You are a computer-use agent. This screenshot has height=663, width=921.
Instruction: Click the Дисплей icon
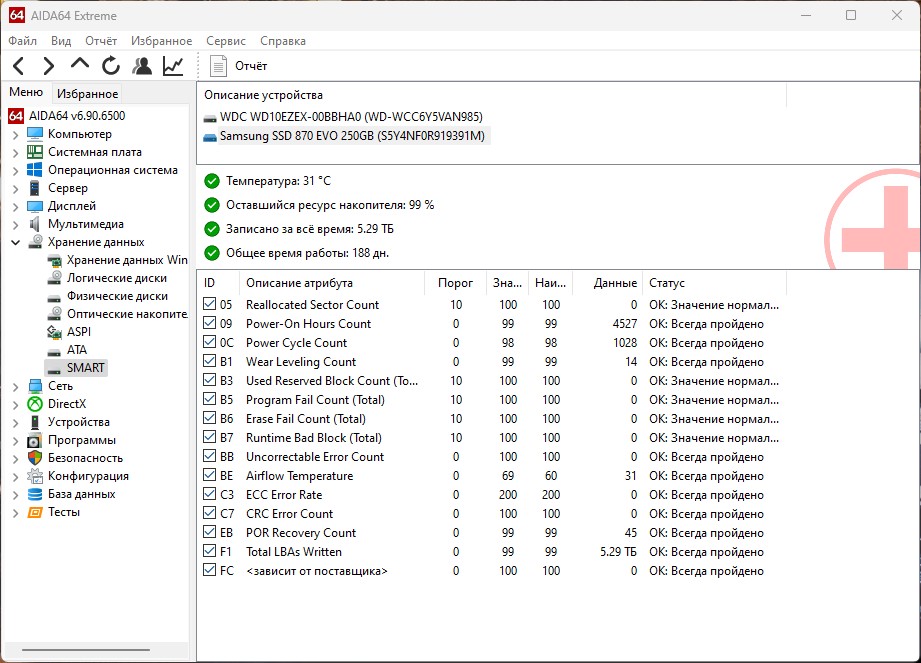click(35, 206)
